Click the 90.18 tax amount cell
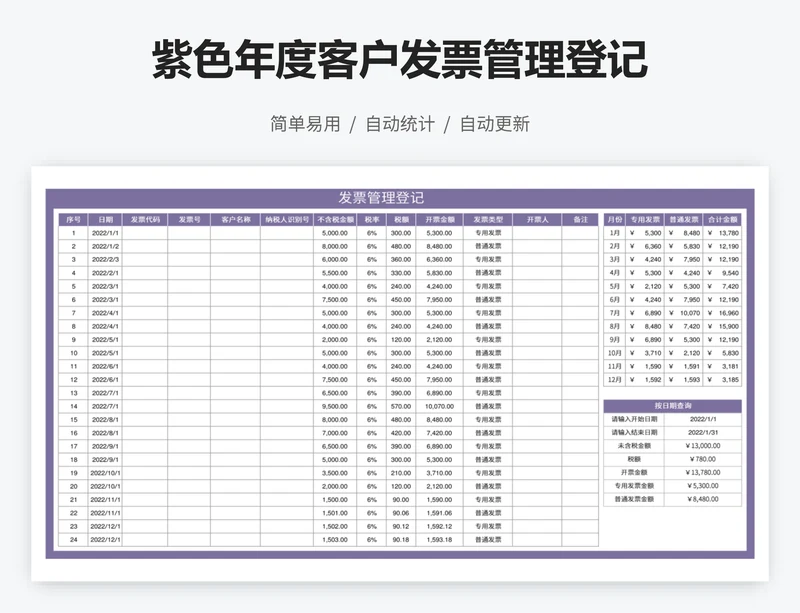The image size is (800, 613). (400, 539)
